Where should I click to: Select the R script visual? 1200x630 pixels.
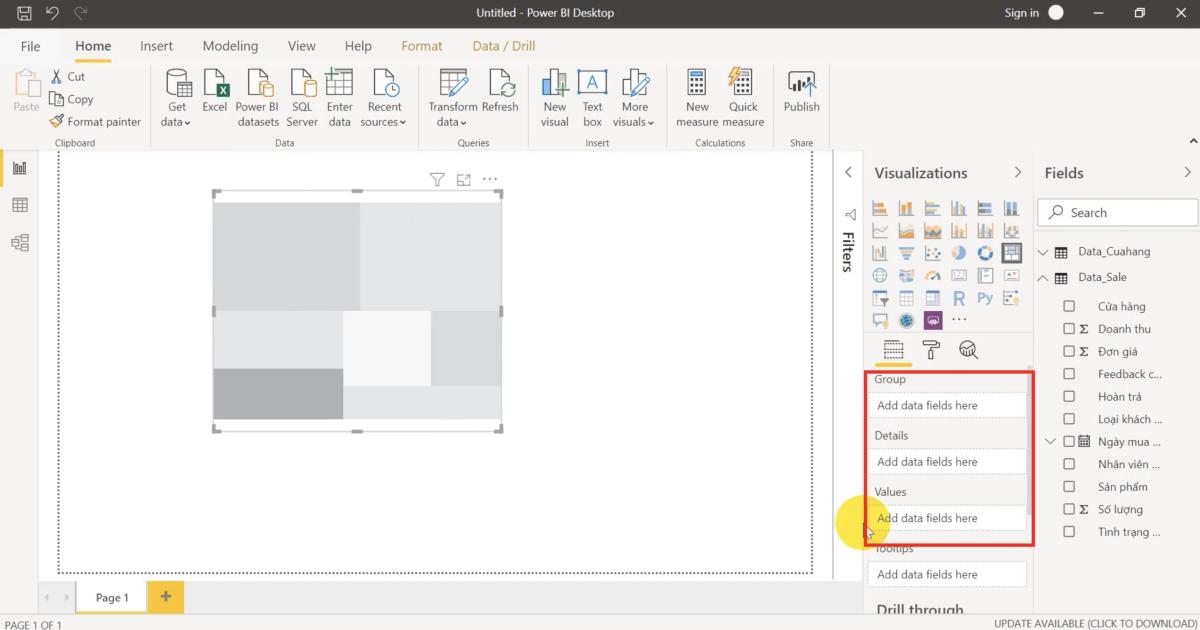point(958,297)
